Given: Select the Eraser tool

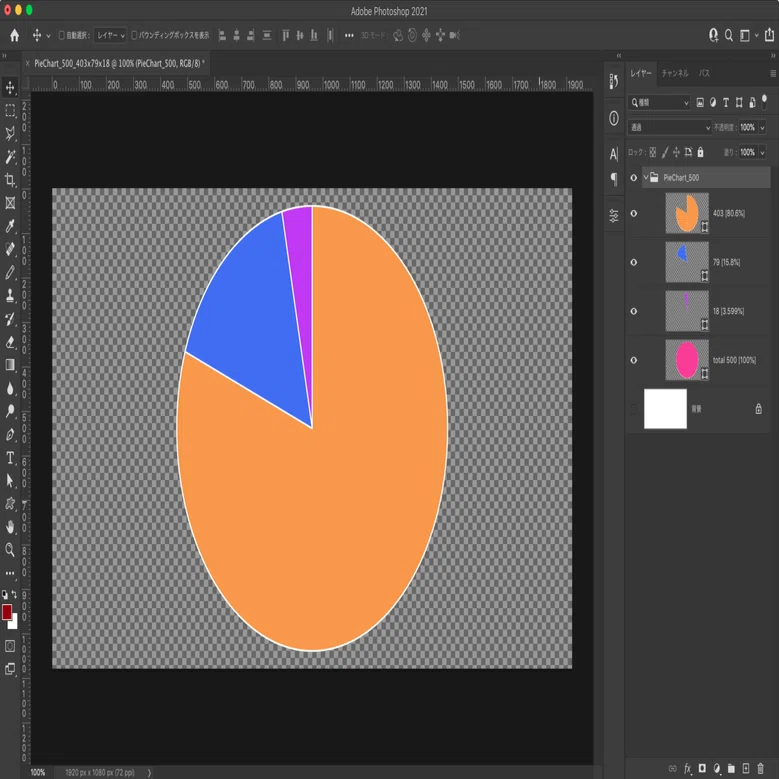Looking at the screenshot, I should coord(10,342).
